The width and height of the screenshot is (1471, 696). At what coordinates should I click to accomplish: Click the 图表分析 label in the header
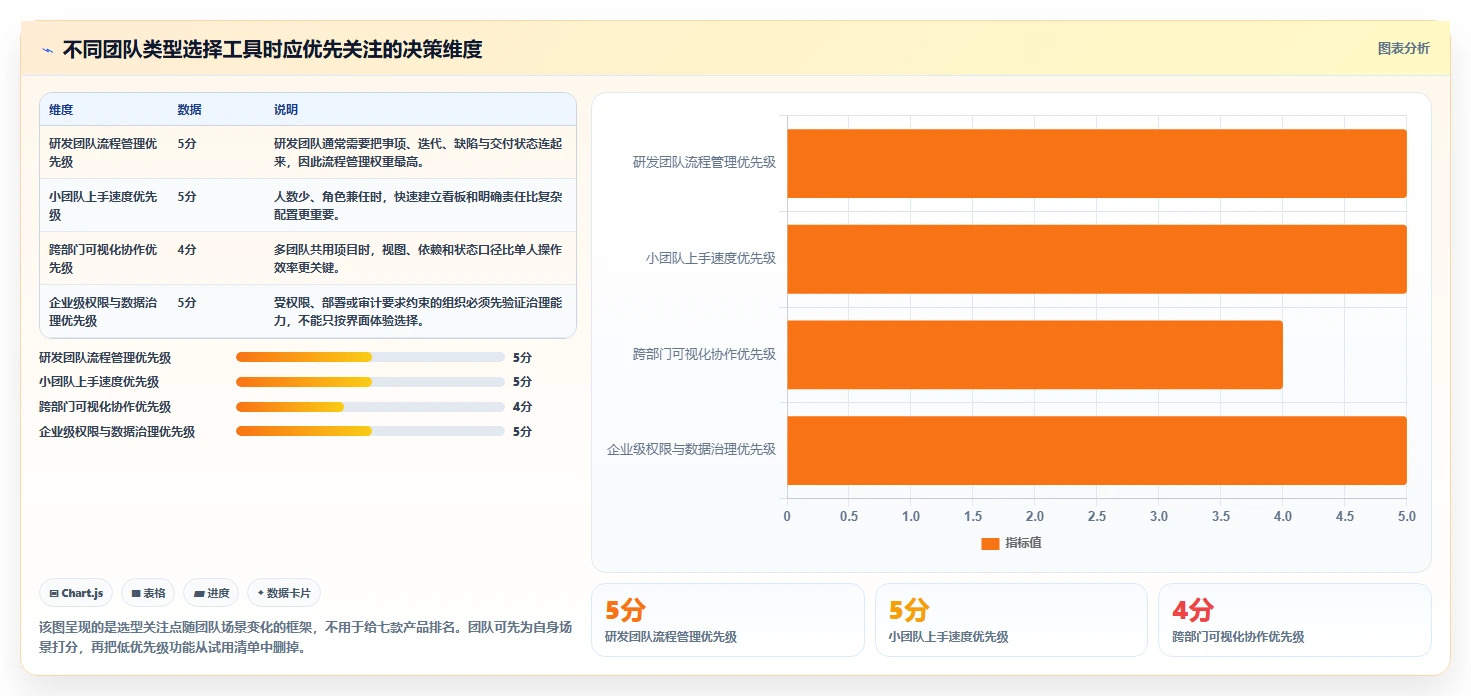(1403, 48)
